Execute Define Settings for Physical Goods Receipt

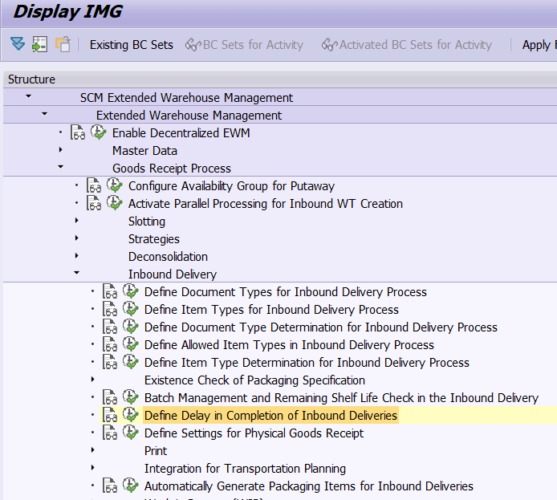[130, 433]
